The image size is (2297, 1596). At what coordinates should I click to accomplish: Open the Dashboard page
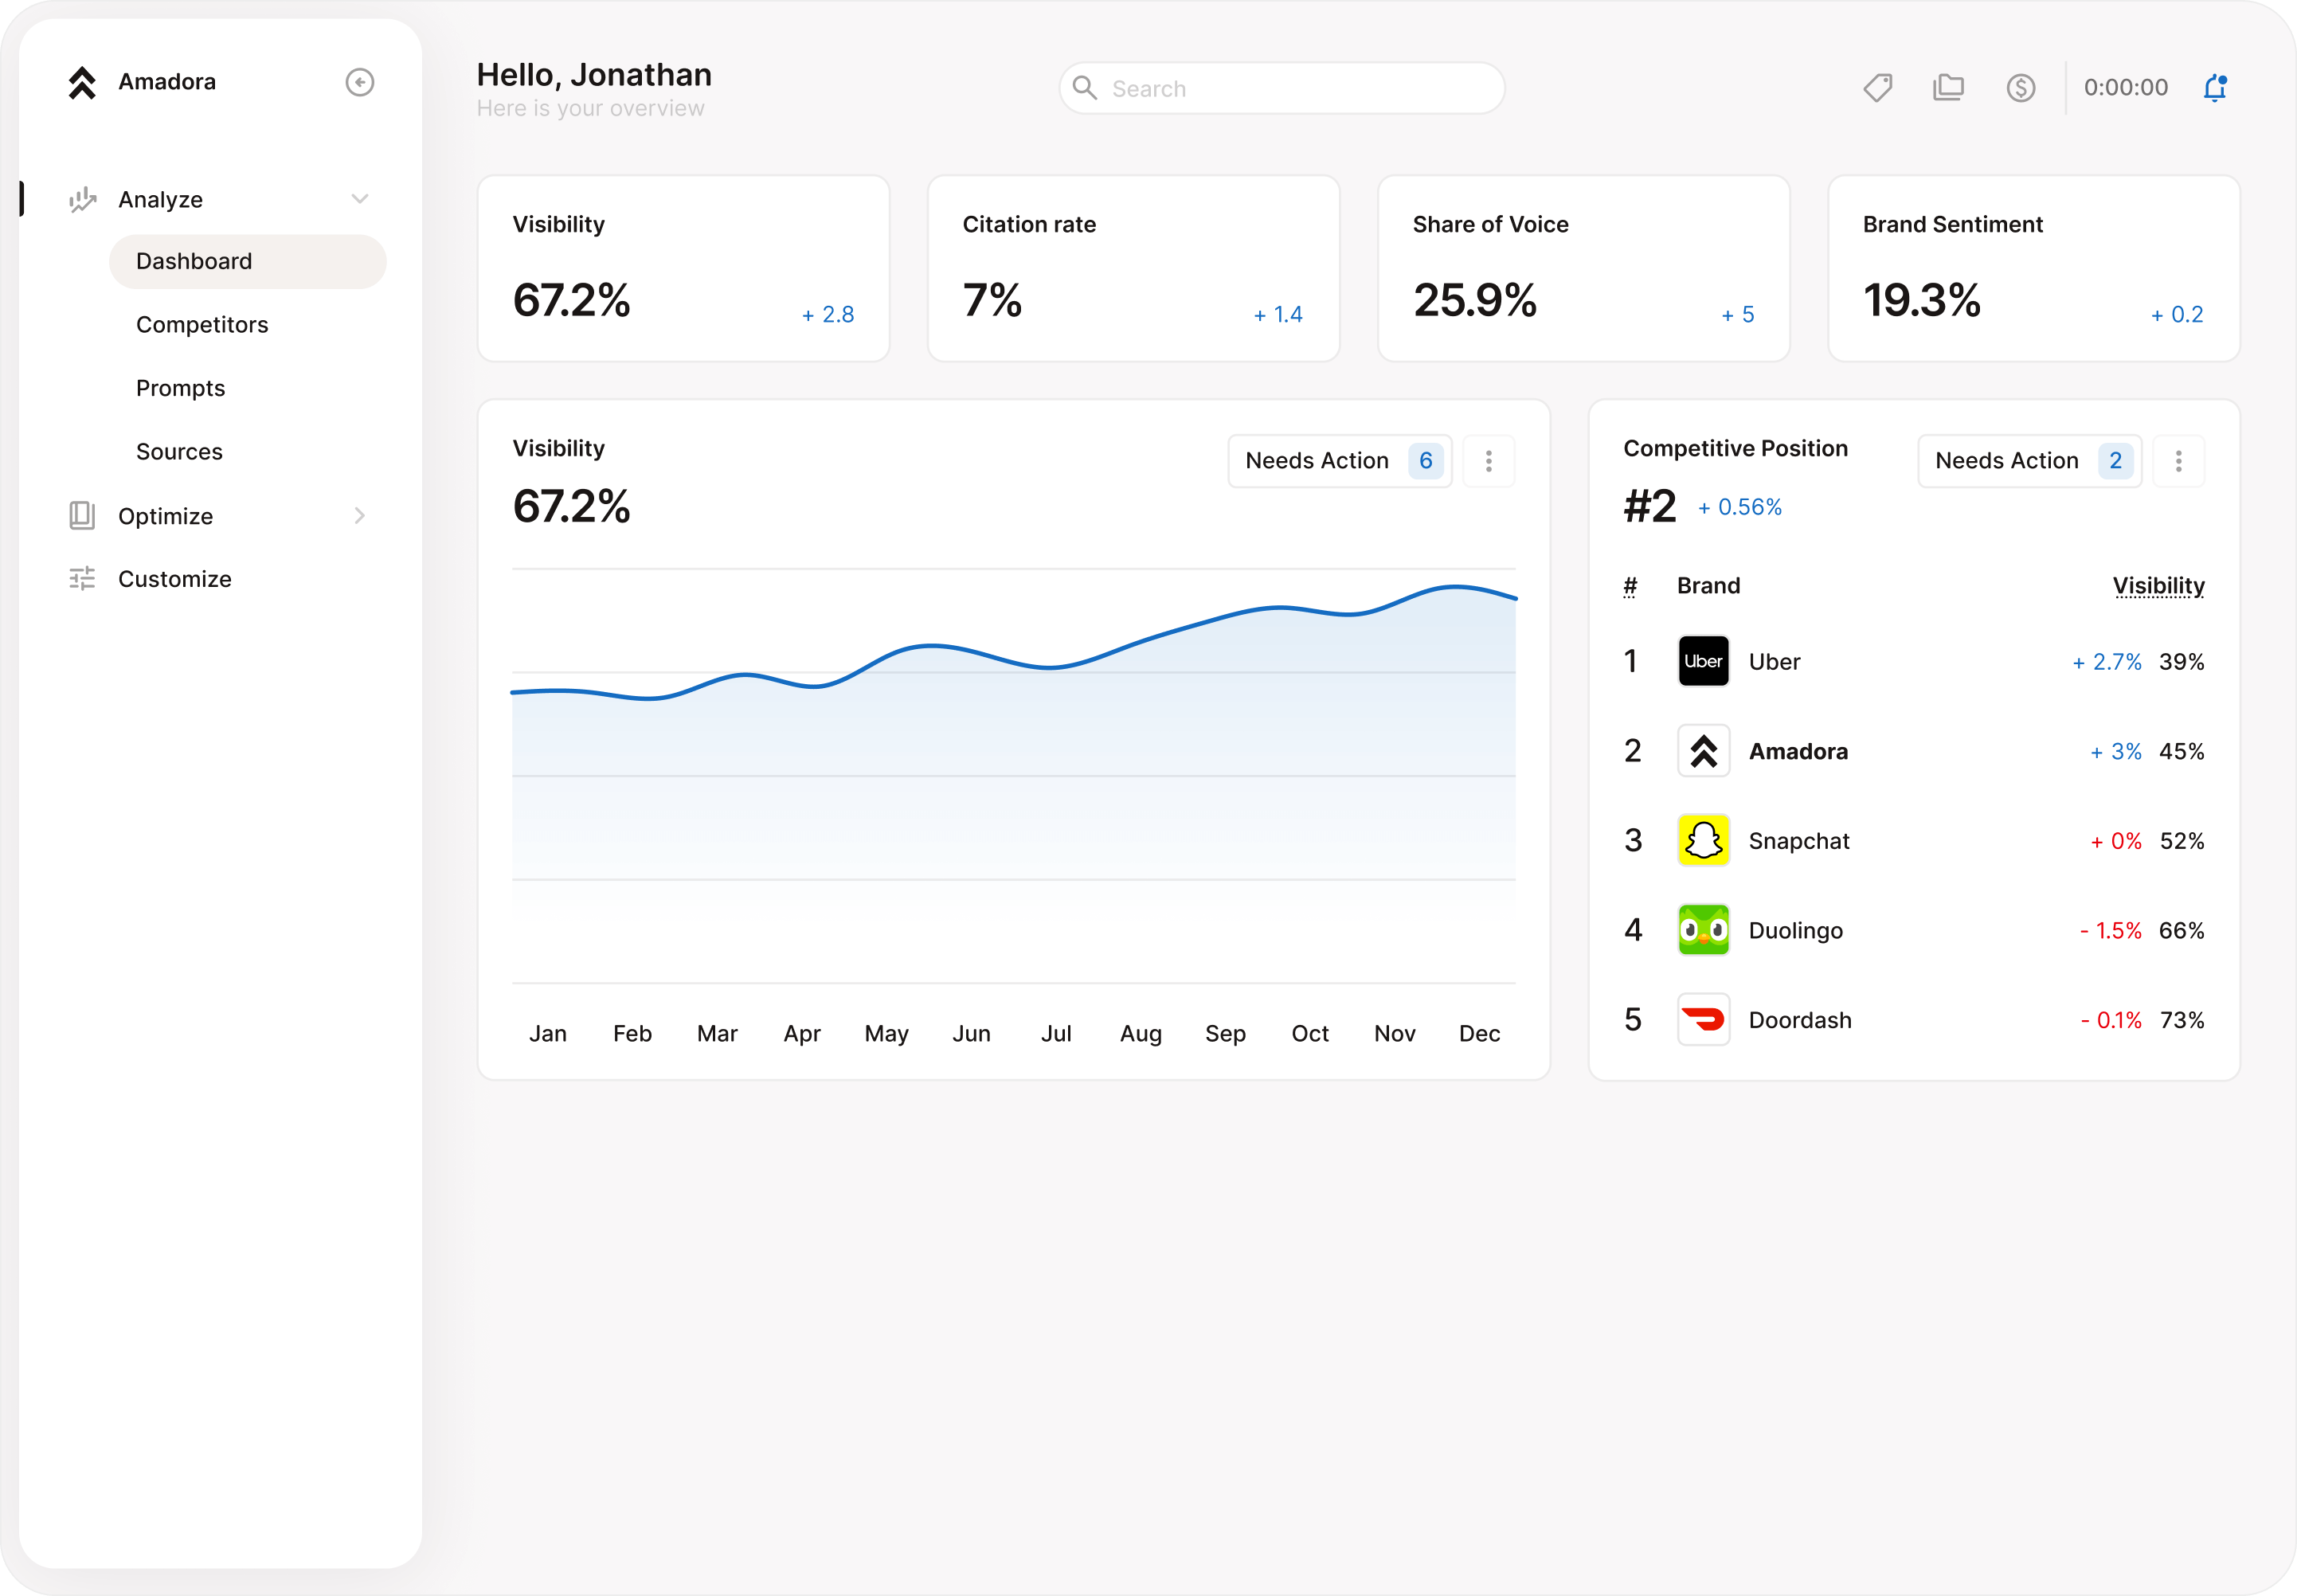click(x=248, y=262)
